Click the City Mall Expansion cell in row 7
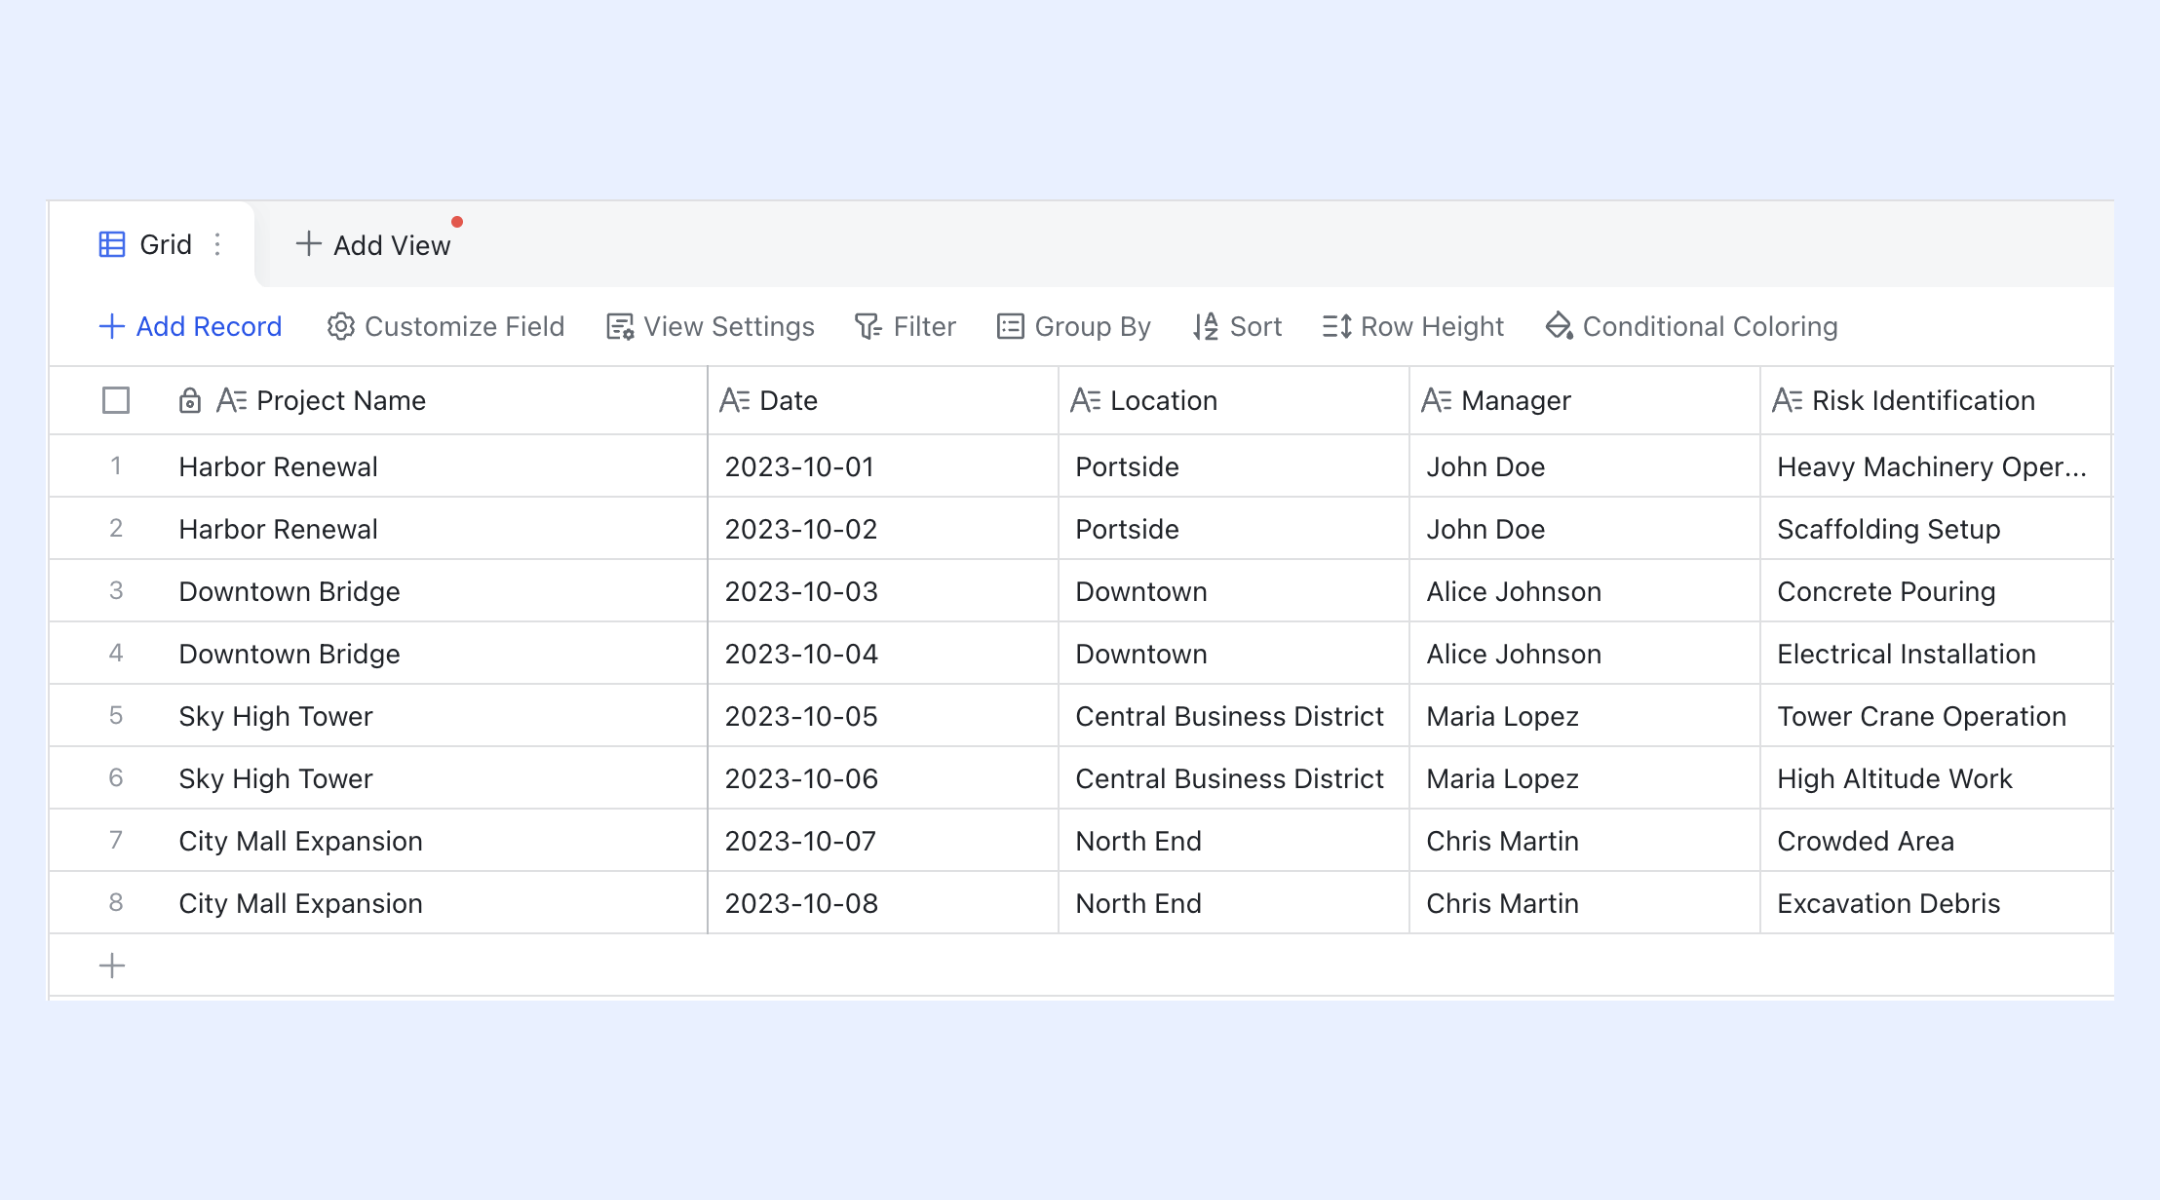The image size is (2160, 1200). click(x=437, y=841)
